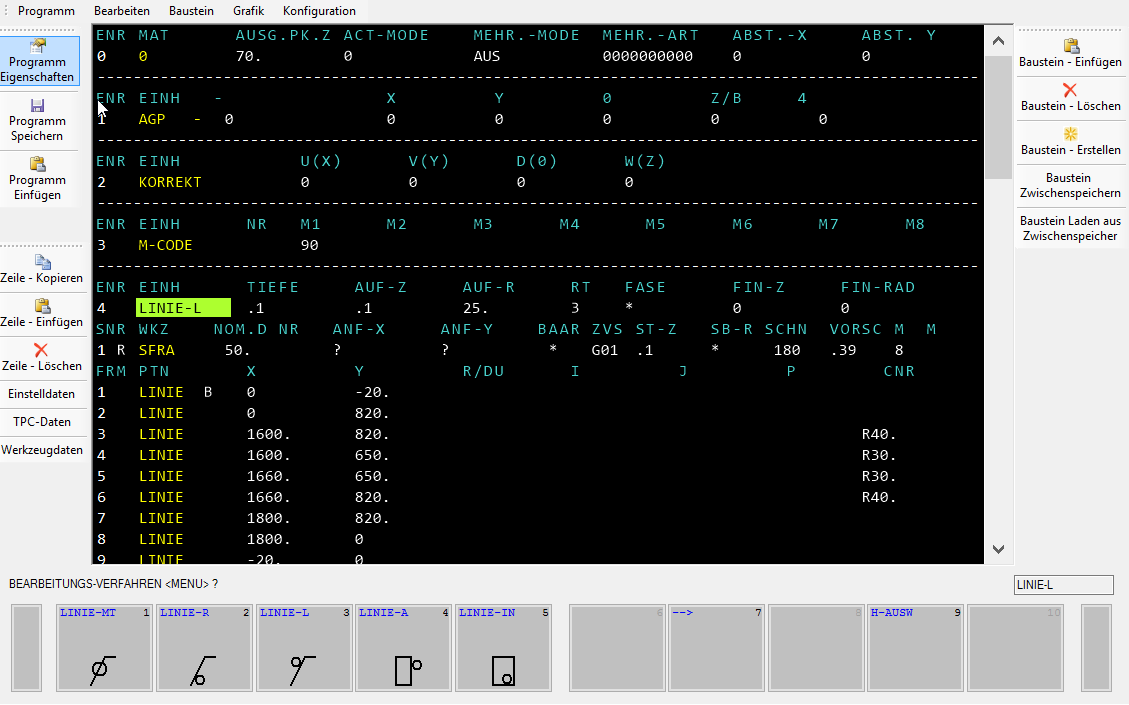Open the Grafik menu

(248, 11)
